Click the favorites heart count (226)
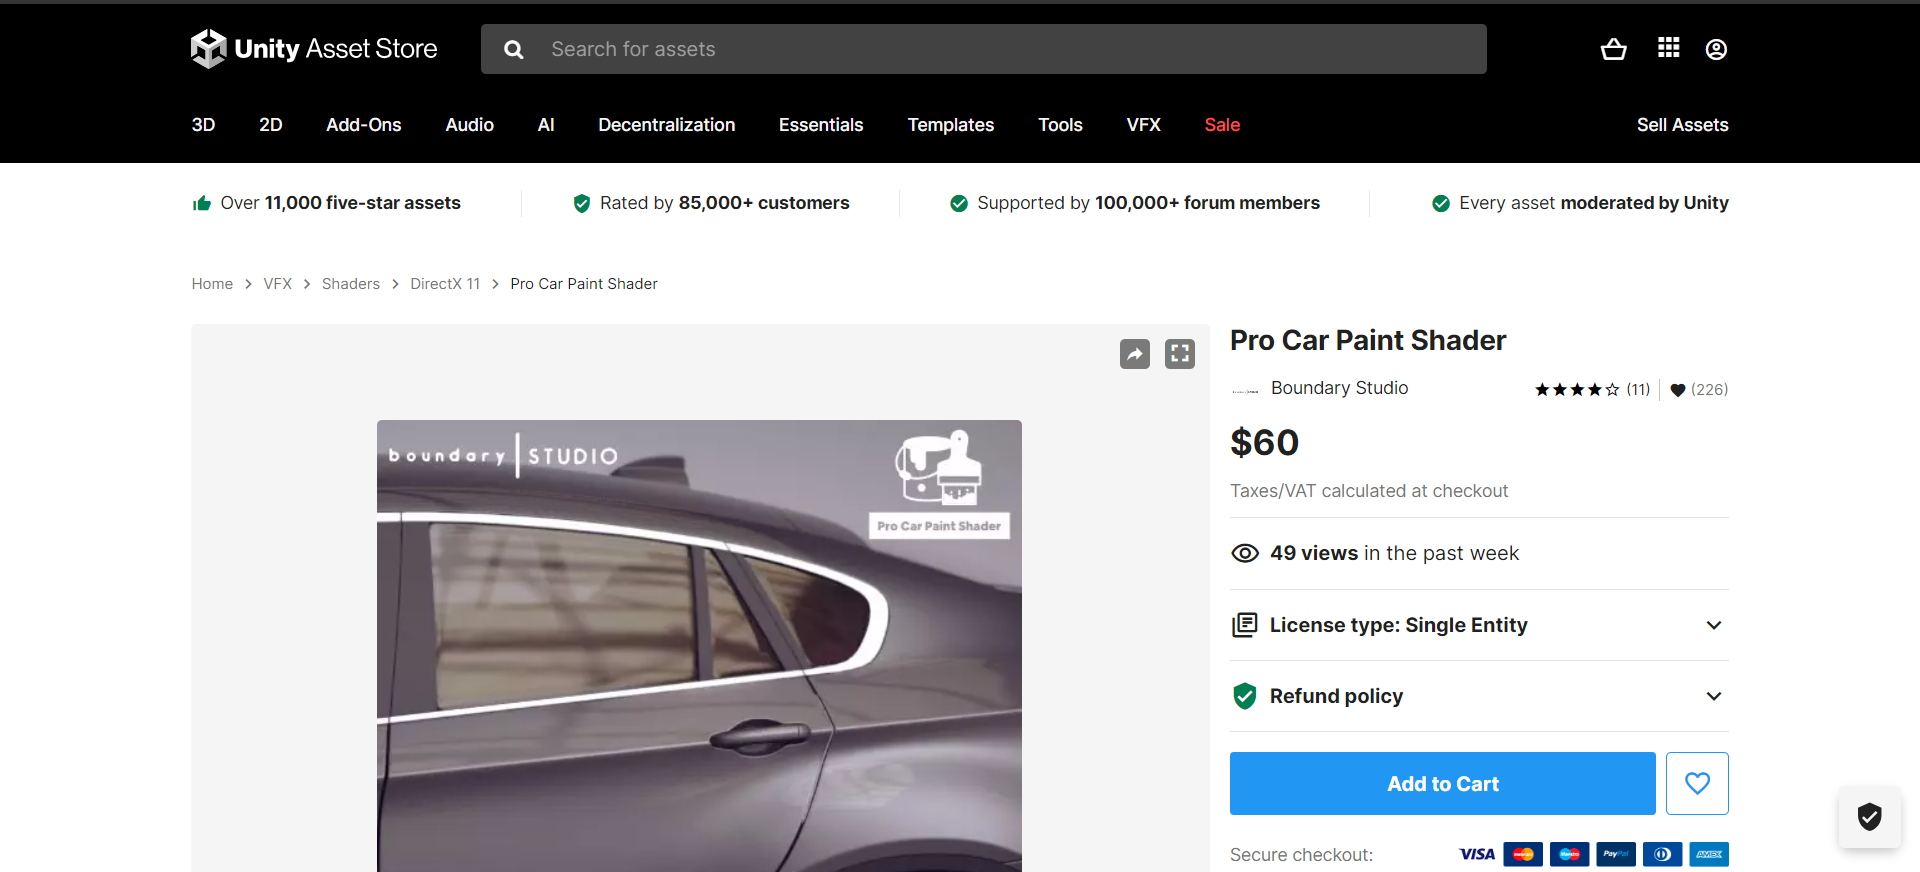1920x872 pixels. (1699, 390)
